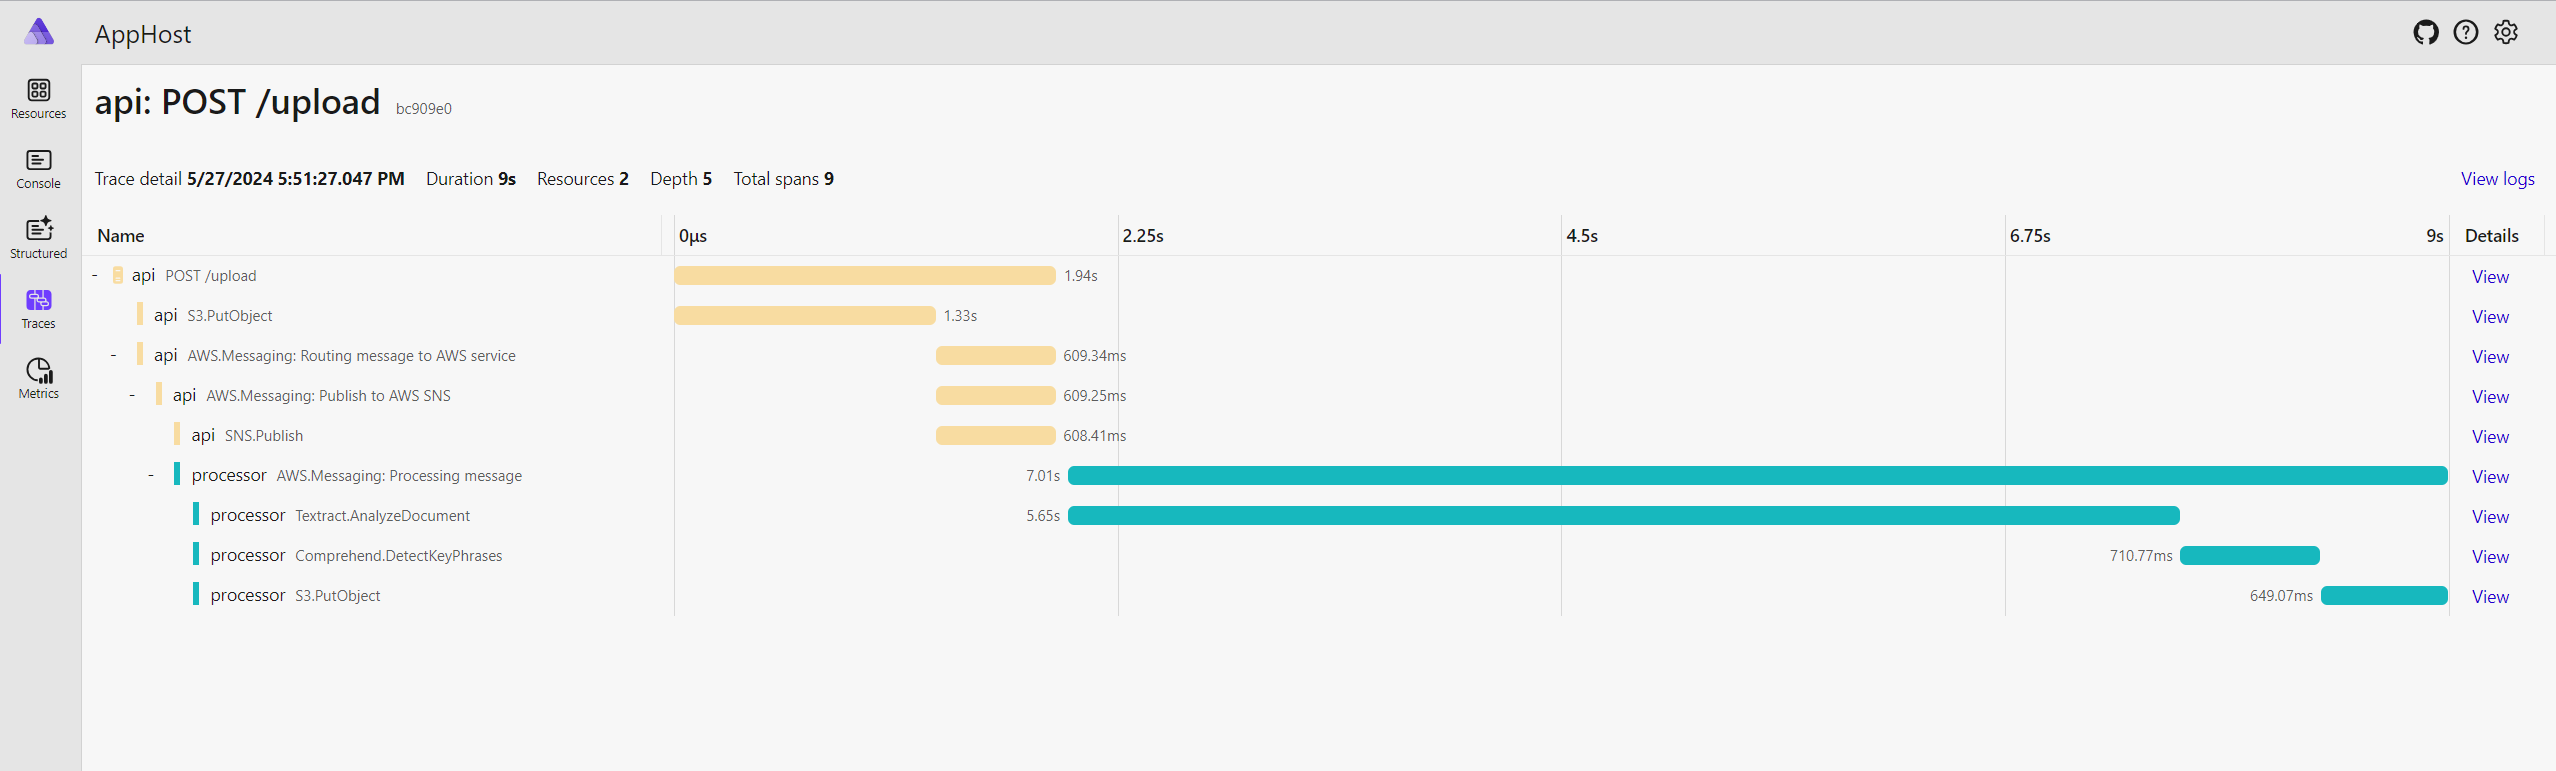
Task: View details of Textract.AnalyzeDocument span
Action: pyautogui.click(x=2490, y=517)
